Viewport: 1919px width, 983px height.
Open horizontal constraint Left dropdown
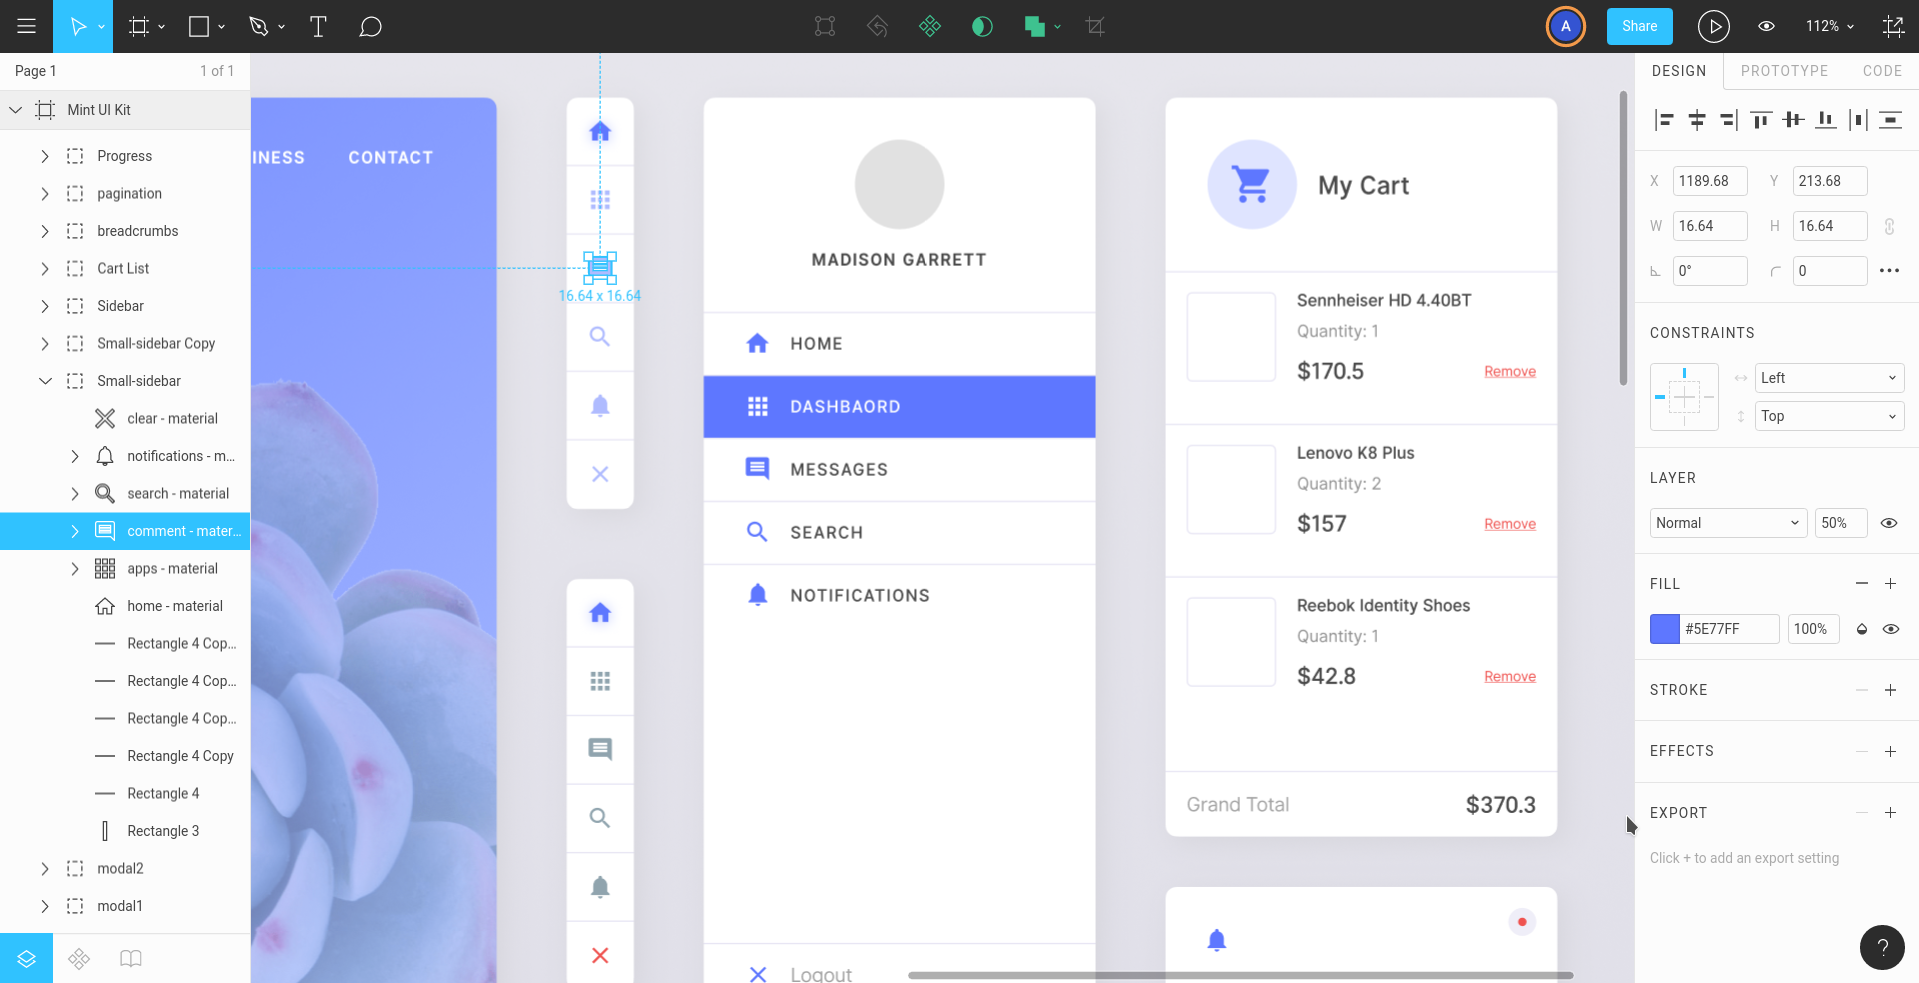click(1829, 378)
